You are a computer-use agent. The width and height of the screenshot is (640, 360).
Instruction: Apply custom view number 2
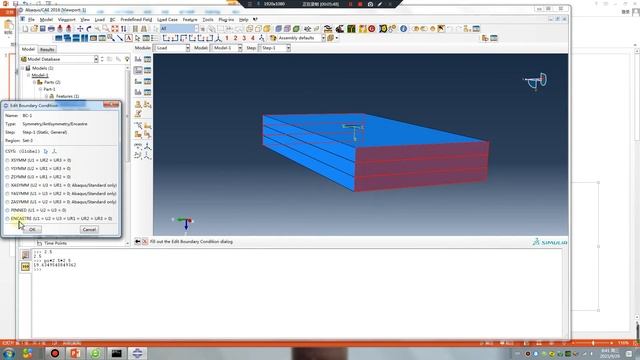[236, 38]
